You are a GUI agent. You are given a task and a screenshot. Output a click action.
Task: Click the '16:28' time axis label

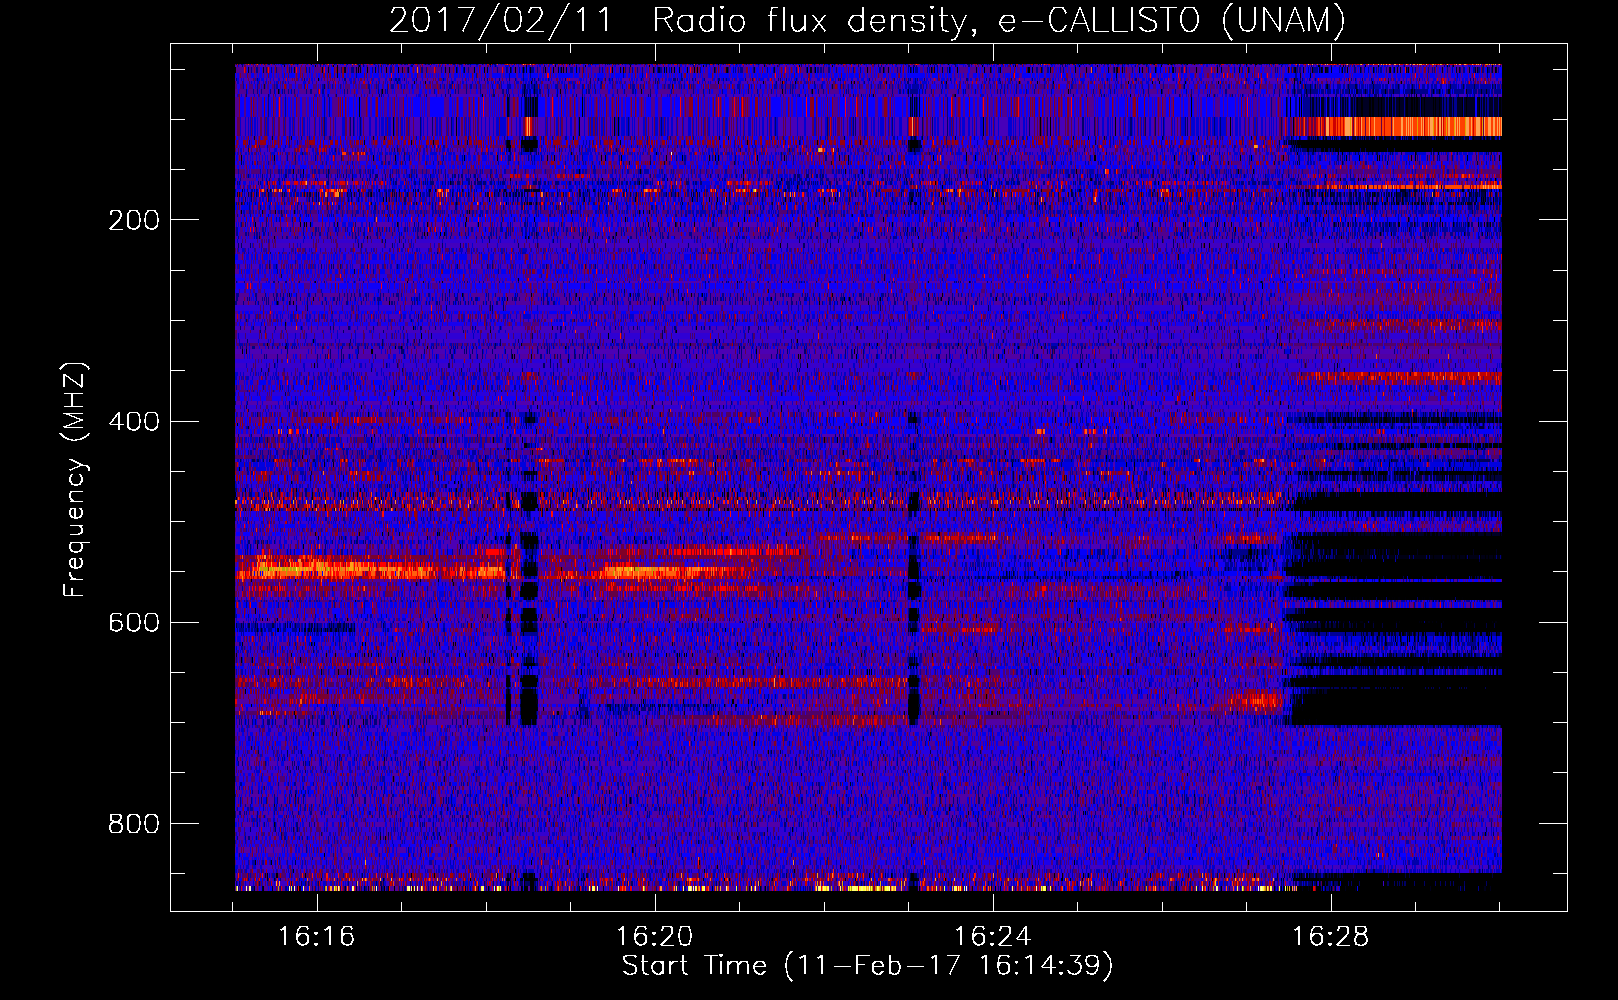click(x=1331, y=937)
